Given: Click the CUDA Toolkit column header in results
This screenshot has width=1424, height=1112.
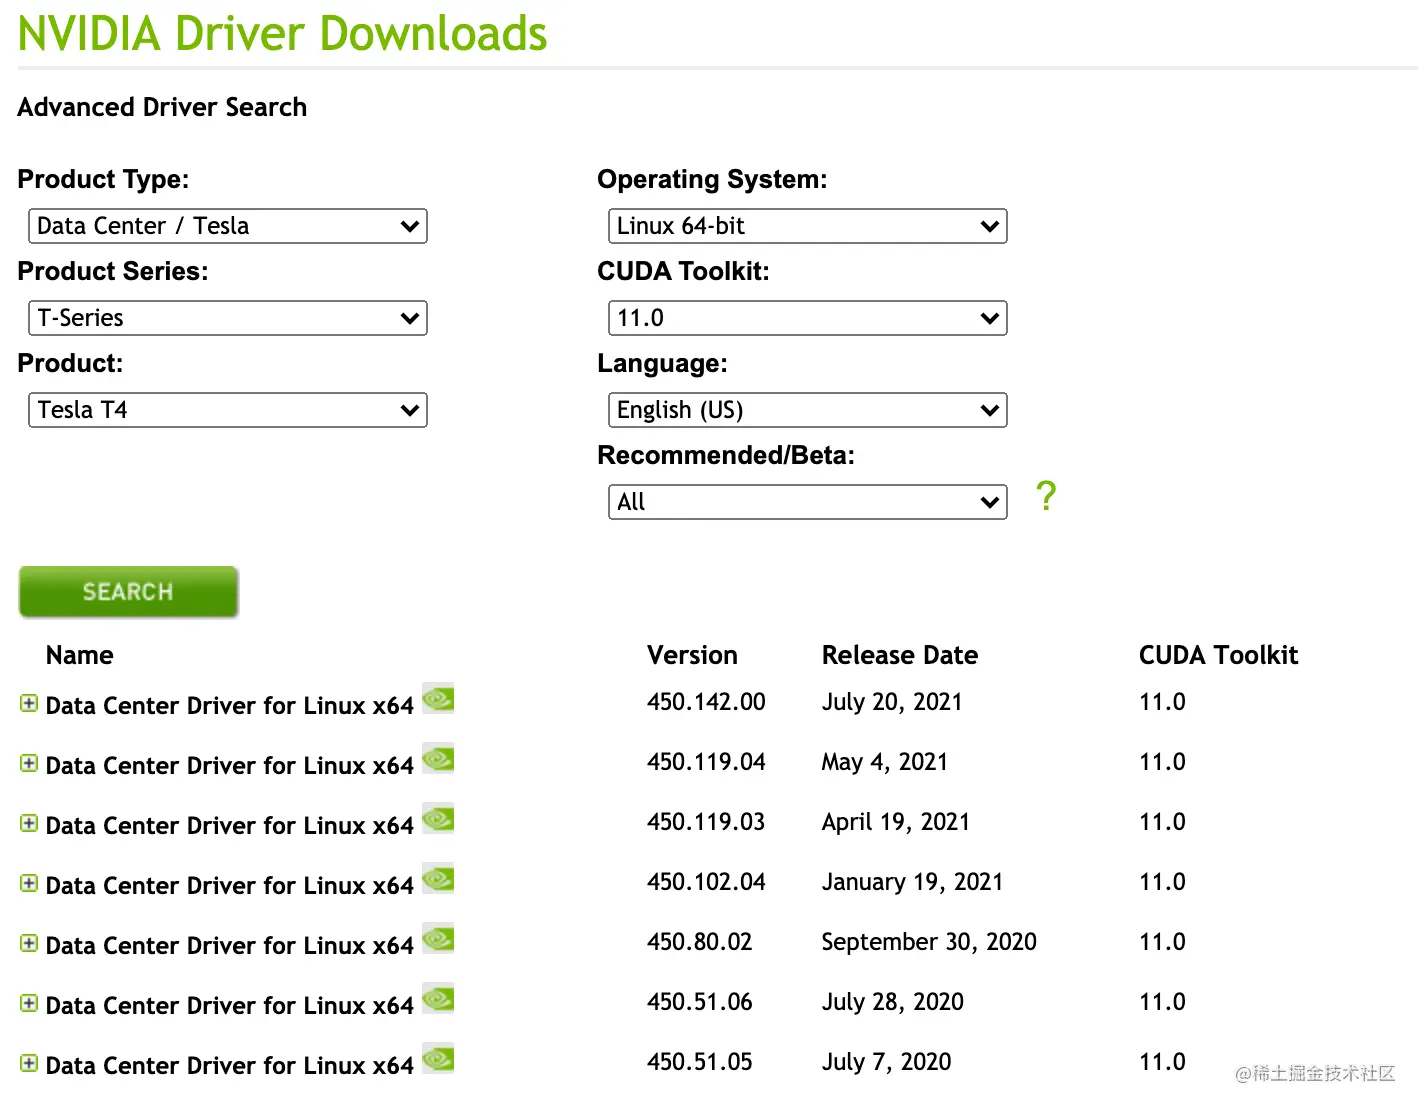Looking at the screenshot, I should pos(1218,655).
